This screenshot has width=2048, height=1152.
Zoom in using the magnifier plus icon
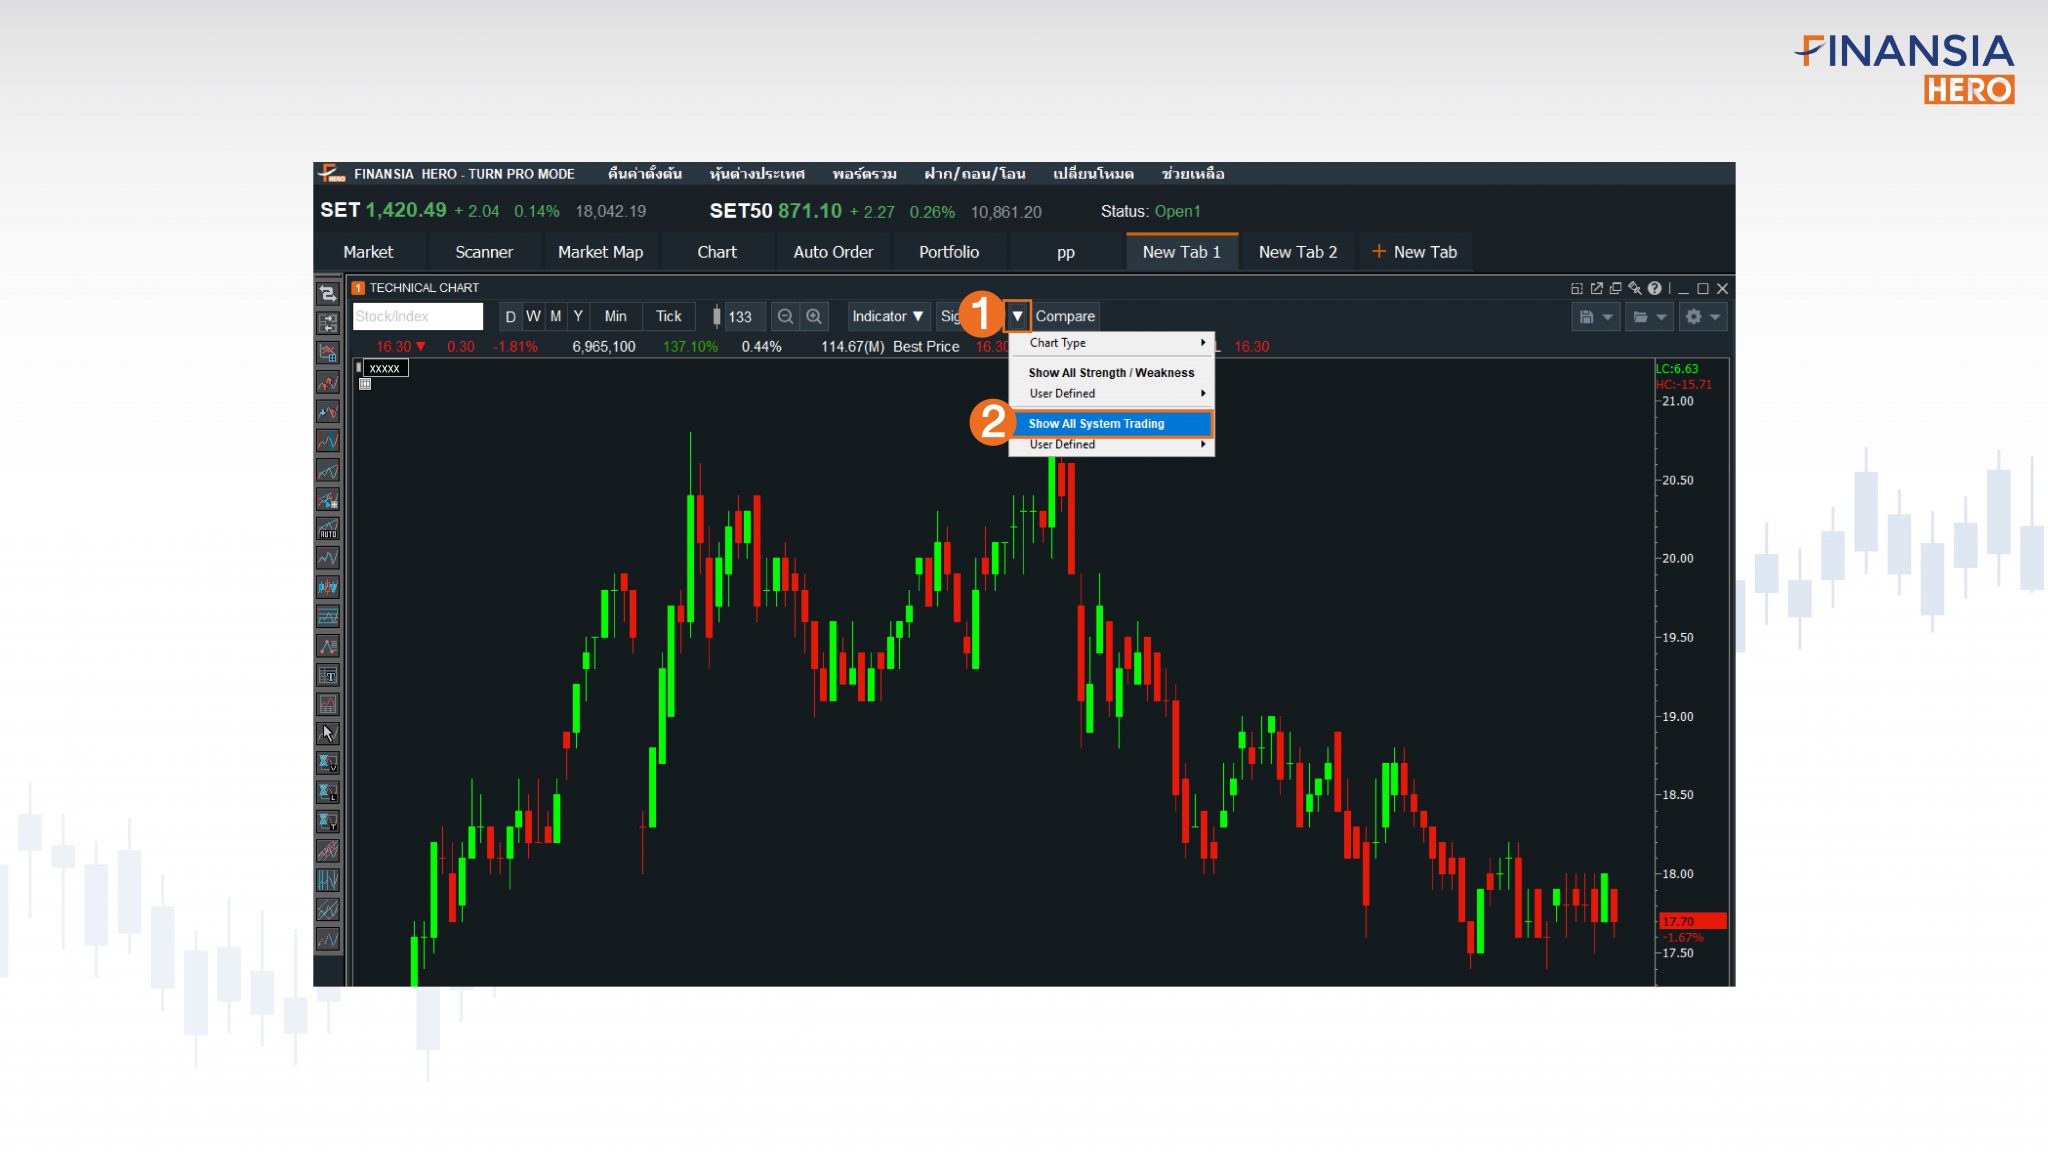coord(816,316)
